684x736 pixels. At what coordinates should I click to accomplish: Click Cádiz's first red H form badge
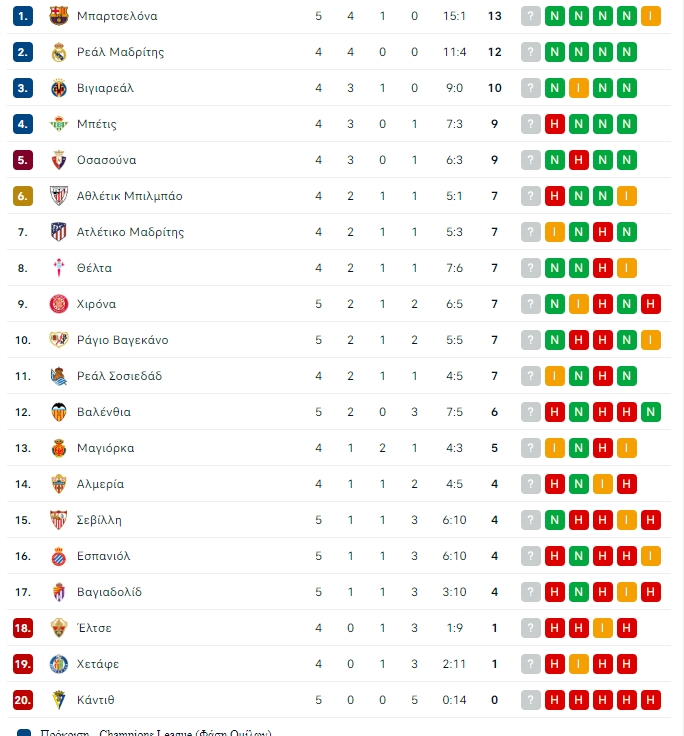[554, 700]
